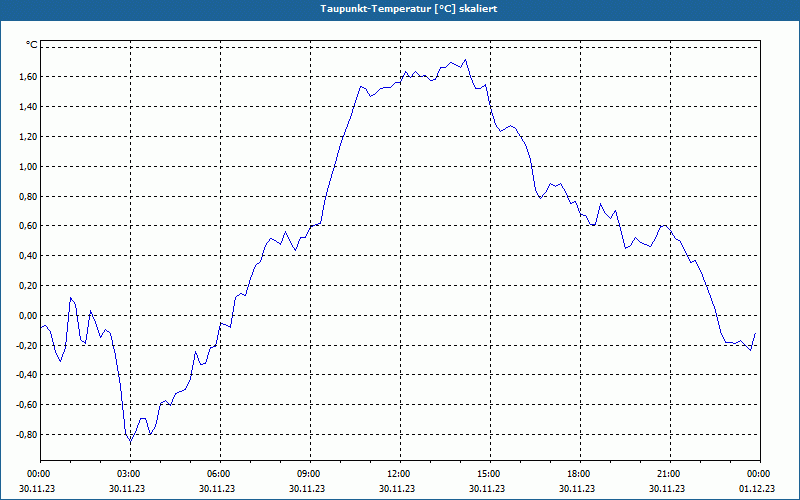Image resolution: width=800 pixels, height=500 pixels.
Task: Select the 06:00 time label
Action: click(x=220, y=474)
